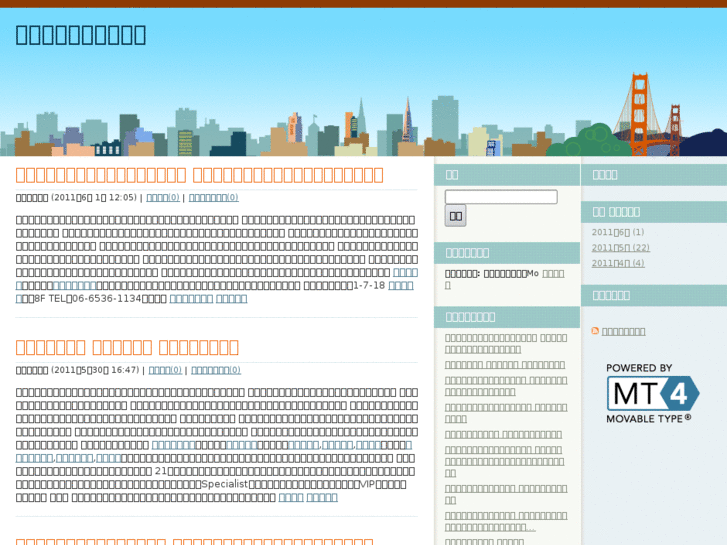Open the first post's orange title
727x545 pixels.
pyautogui.click(x=199, y=175)
